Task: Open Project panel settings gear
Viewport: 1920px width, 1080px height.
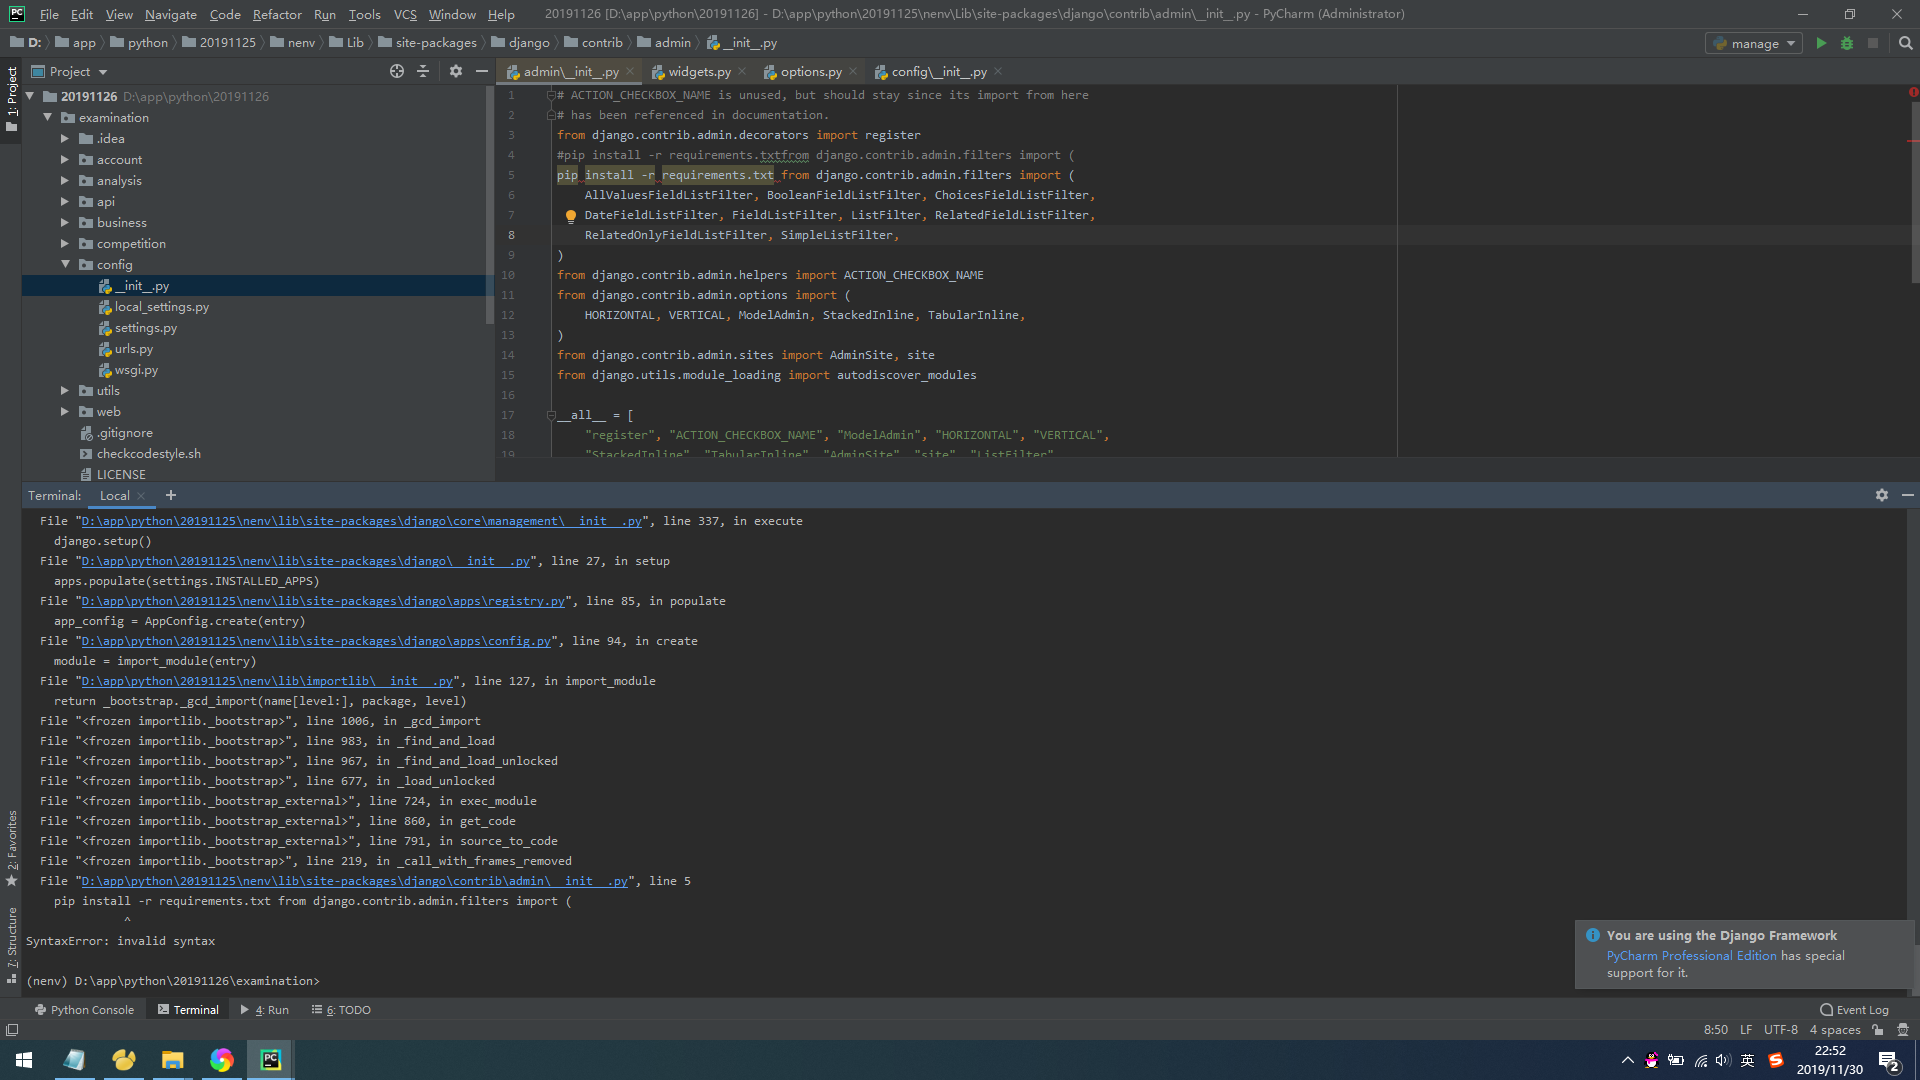Action: pos(456,71)
